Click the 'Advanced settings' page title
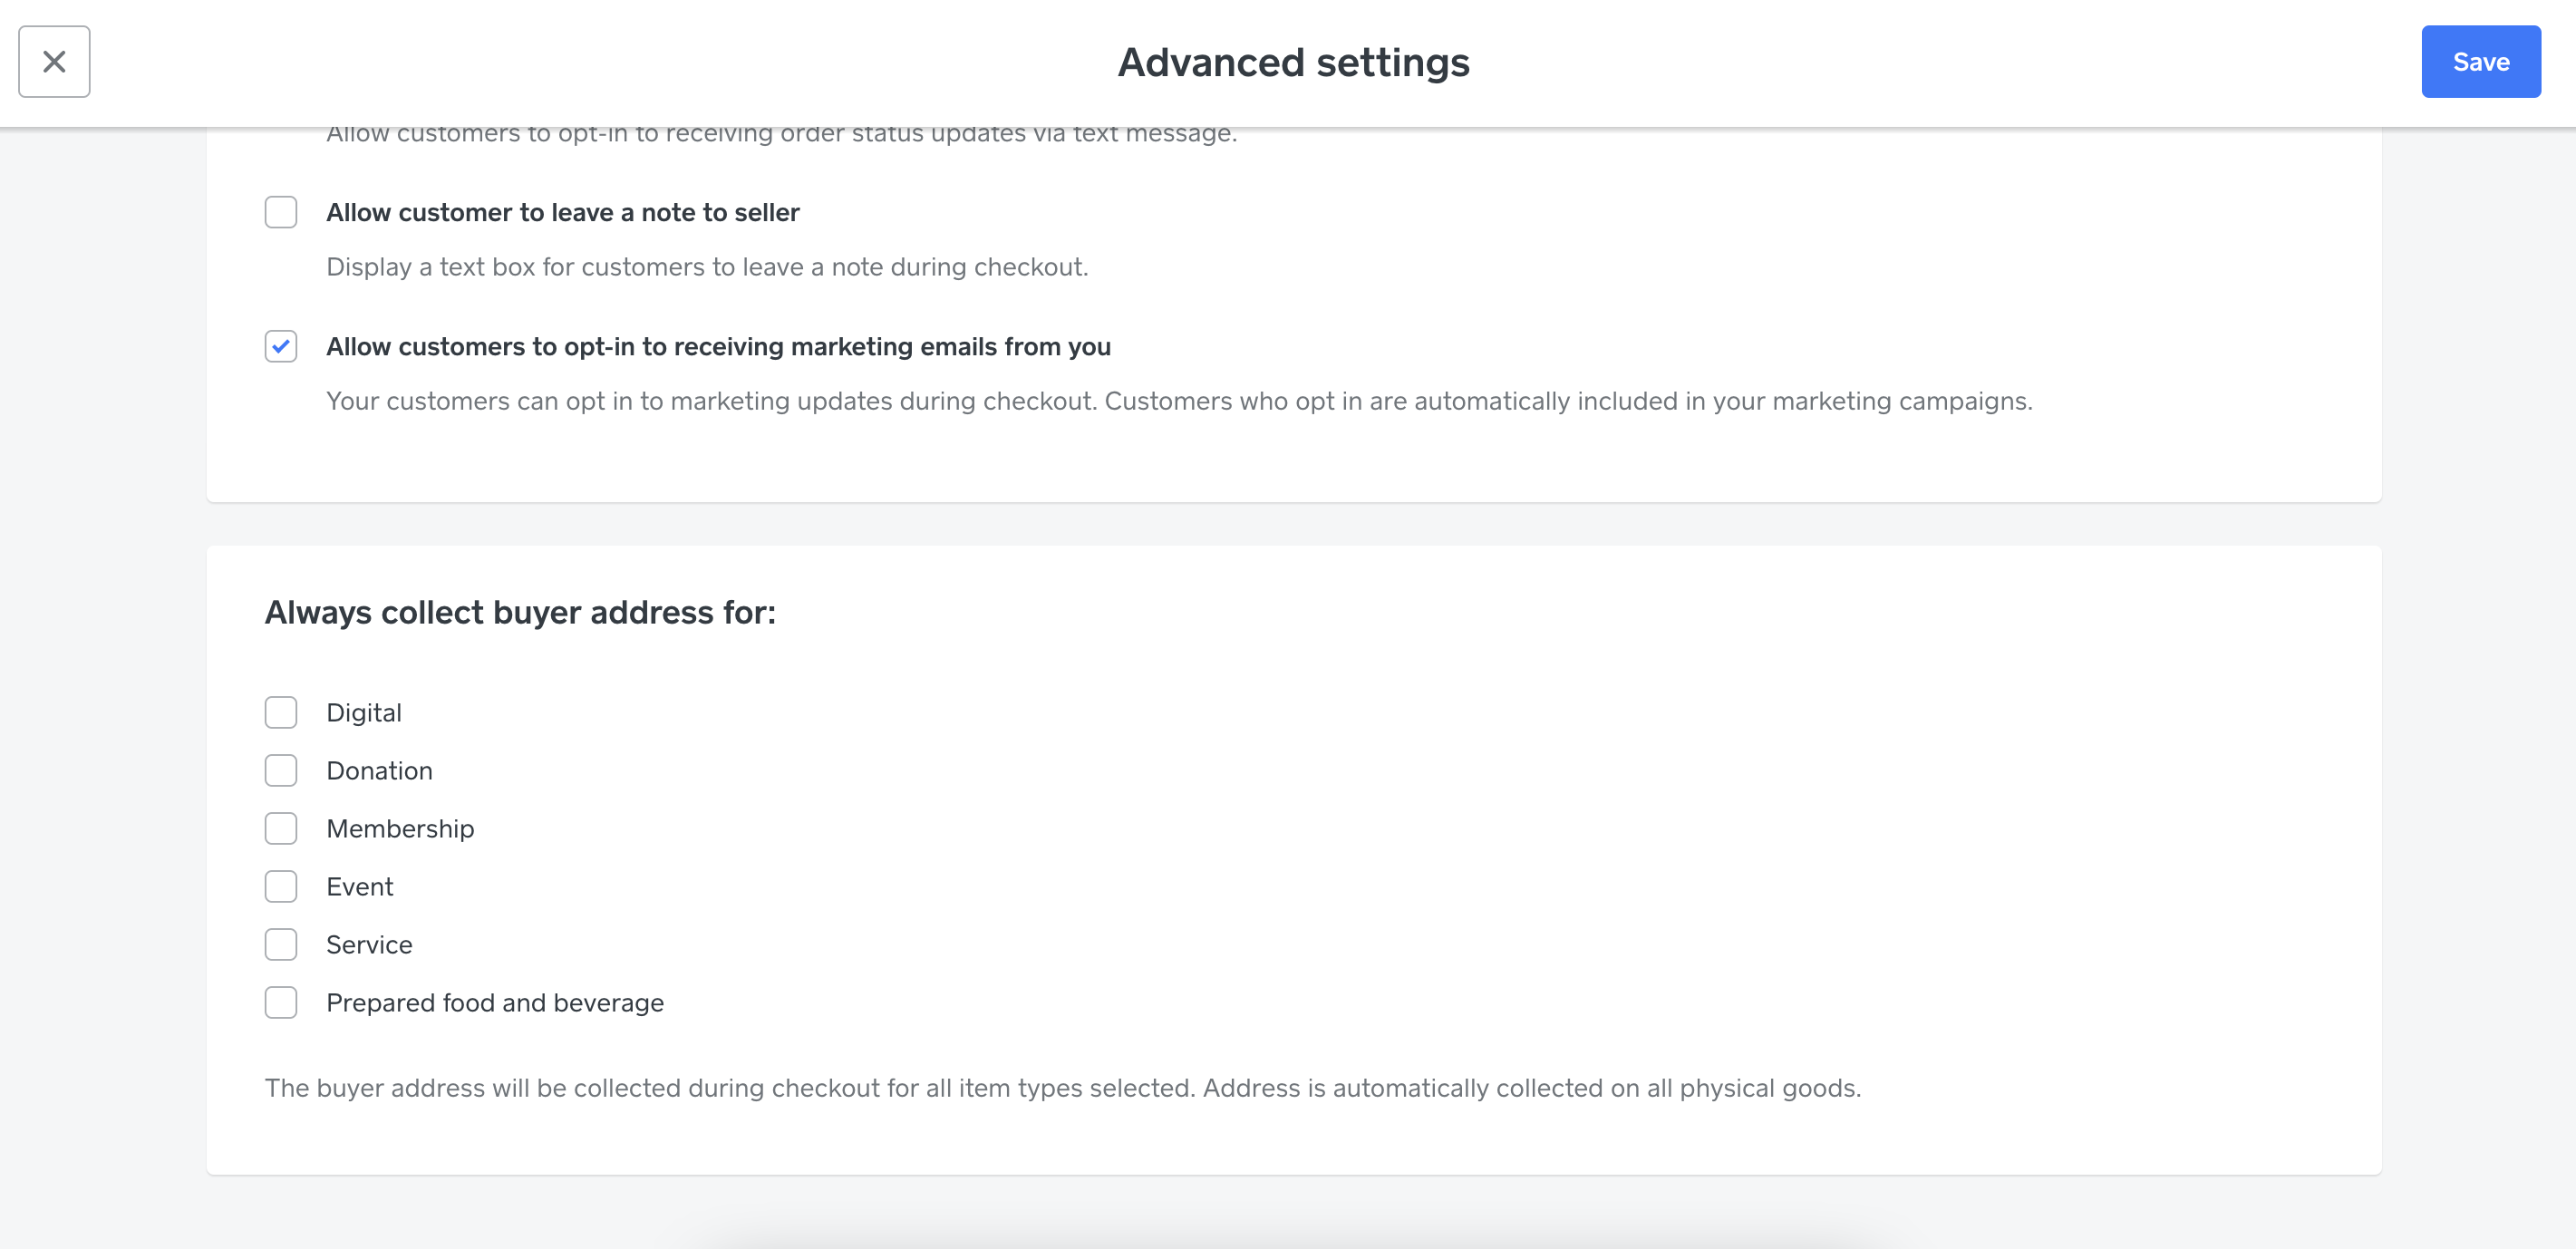Viewport: 2576px width, 1249px height. [1293, 62]
